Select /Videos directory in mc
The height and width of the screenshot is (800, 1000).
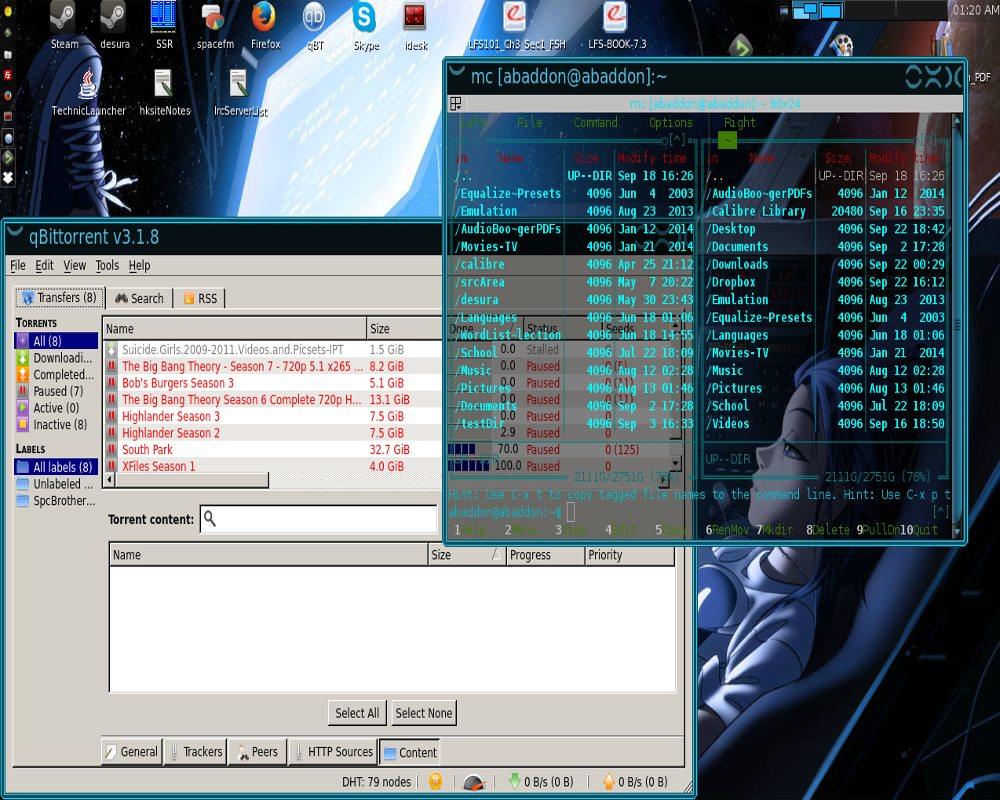click(825, 424)
